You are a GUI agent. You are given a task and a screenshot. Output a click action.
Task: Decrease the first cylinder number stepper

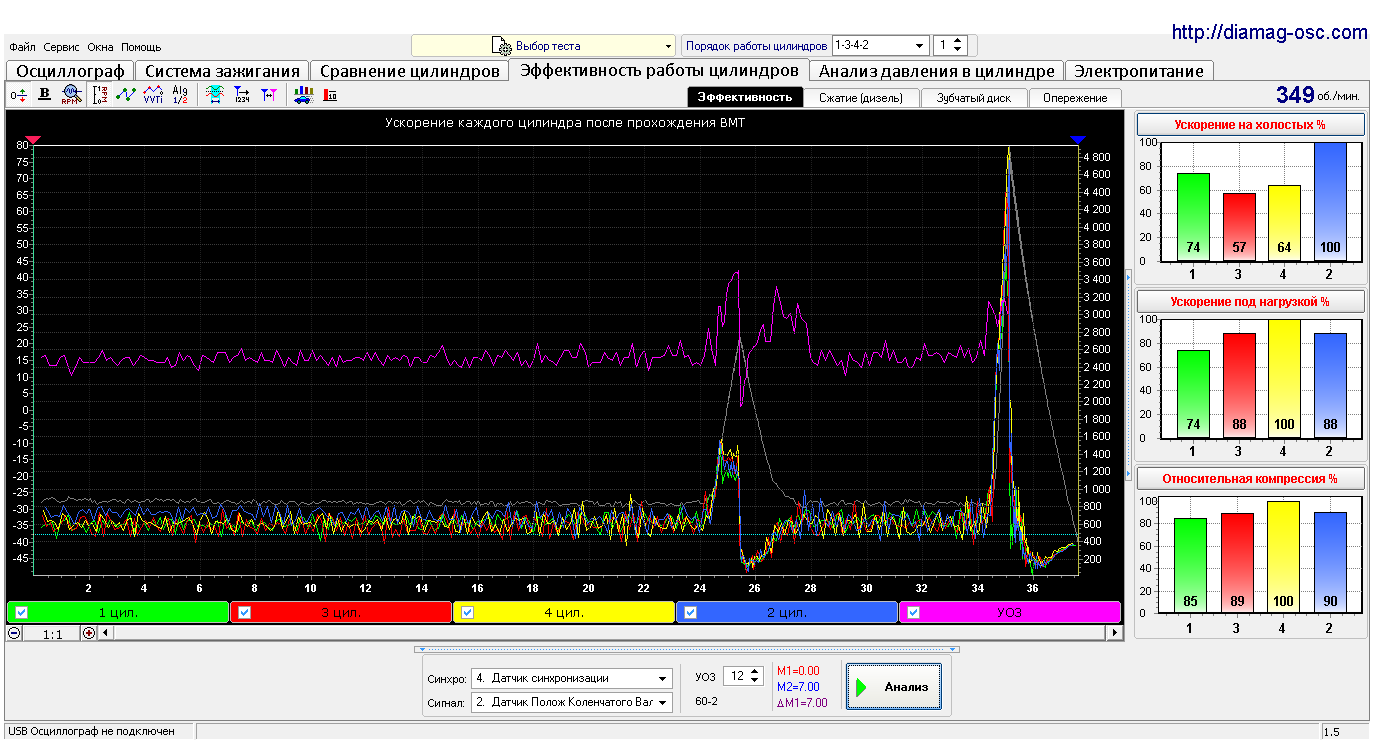click(x=958, y=51)
